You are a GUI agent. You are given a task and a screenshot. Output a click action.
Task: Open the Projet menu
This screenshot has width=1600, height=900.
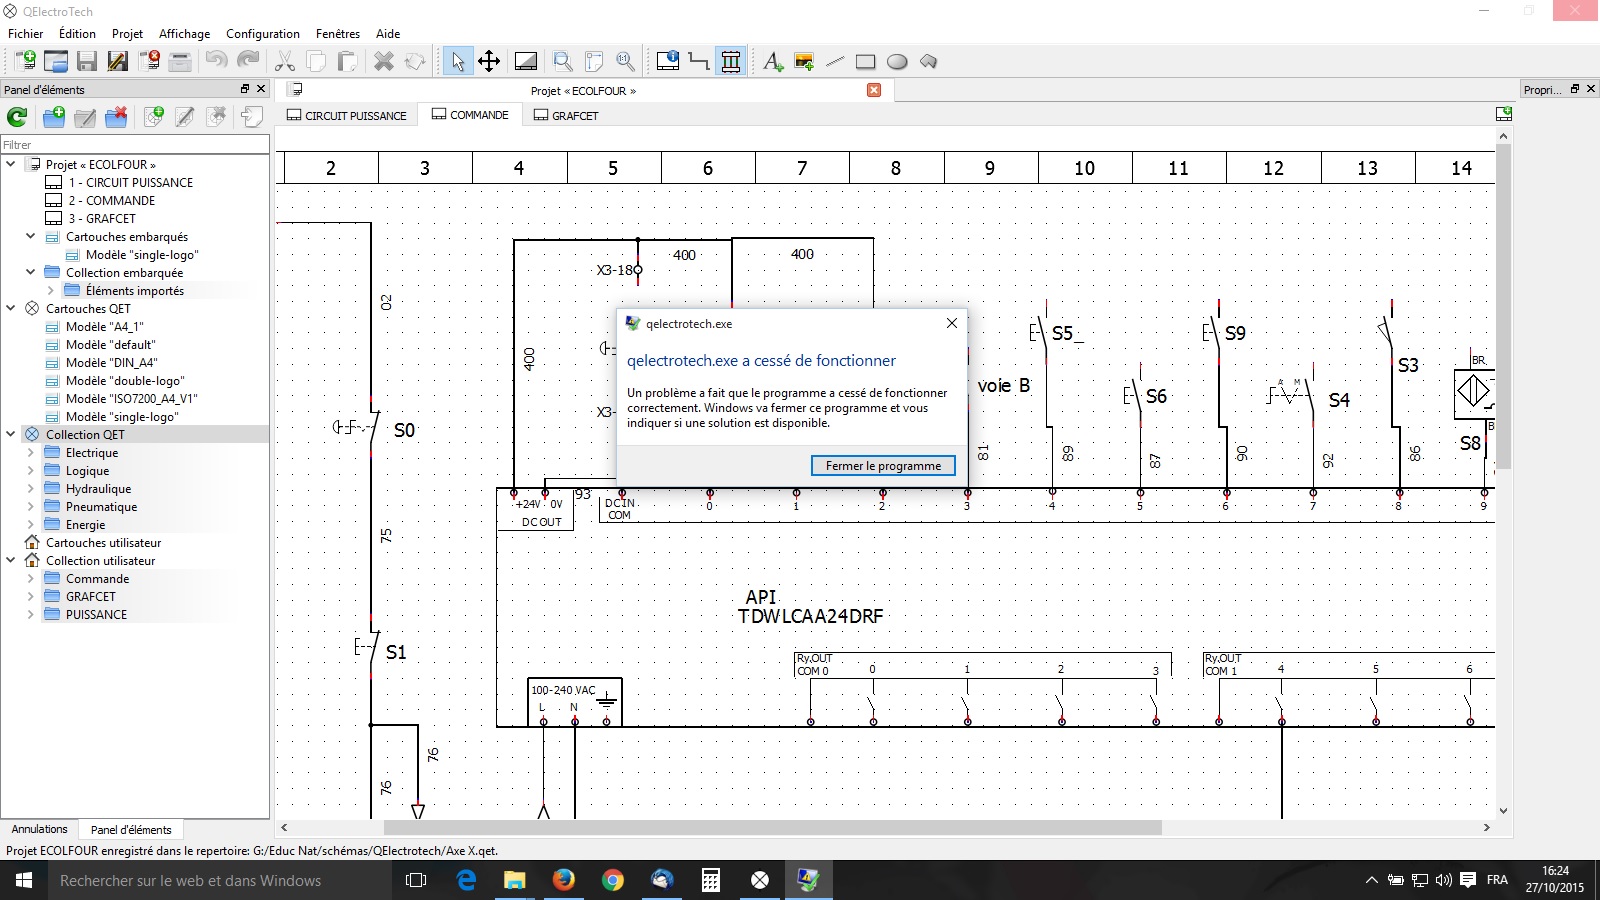(x=127, y=33)
